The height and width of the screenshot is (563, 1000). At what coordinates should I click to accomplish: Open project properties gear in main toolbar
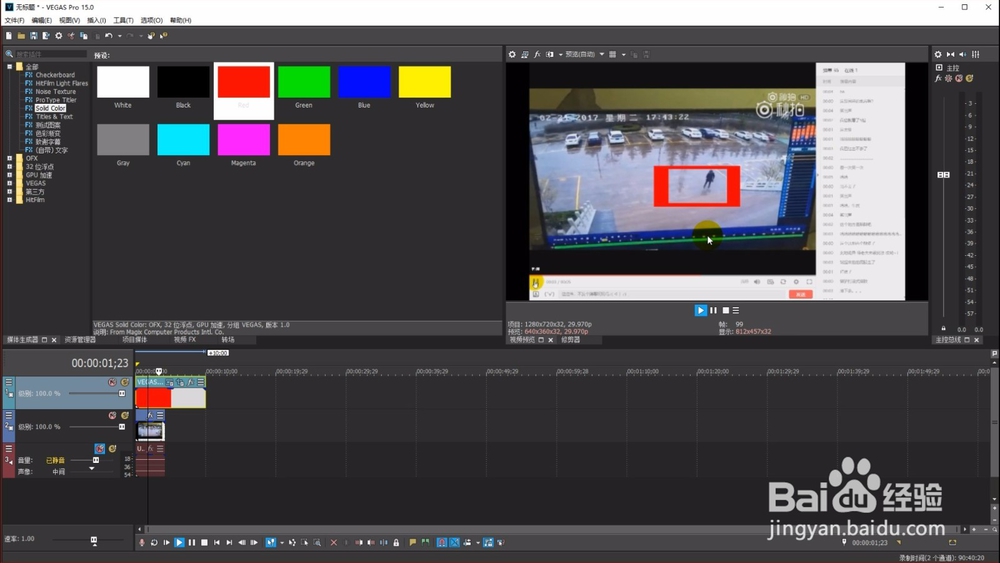(x=59, y=36)
